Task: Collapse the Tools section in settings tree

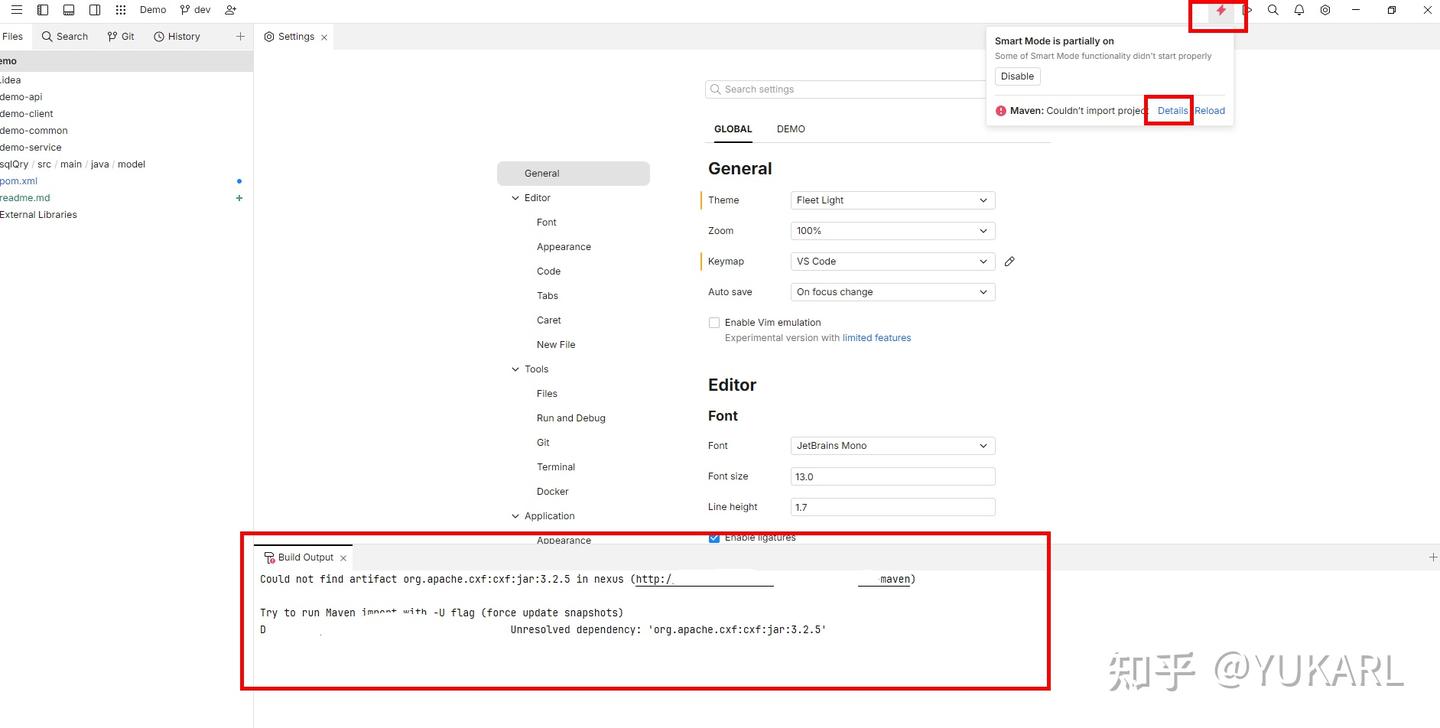Action: pyautogui.click(x=516, y=370)
